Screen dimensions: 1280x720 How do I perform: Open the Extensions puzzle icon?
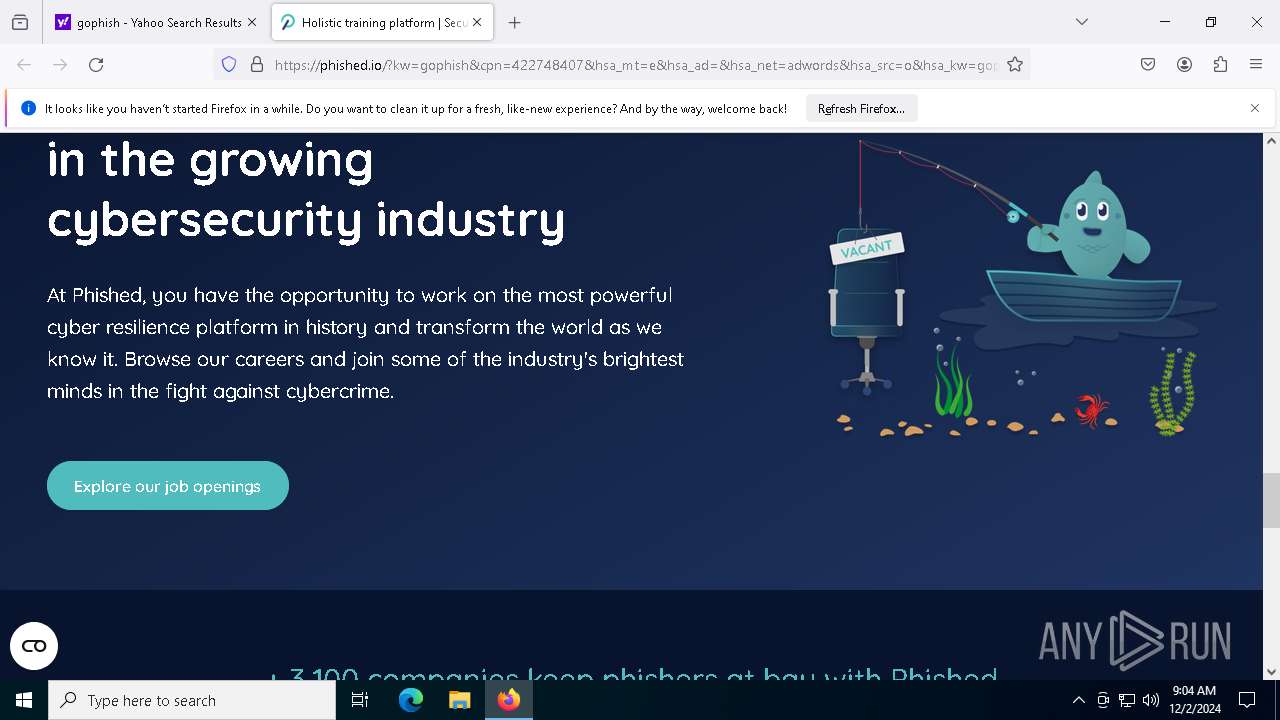1220,64
